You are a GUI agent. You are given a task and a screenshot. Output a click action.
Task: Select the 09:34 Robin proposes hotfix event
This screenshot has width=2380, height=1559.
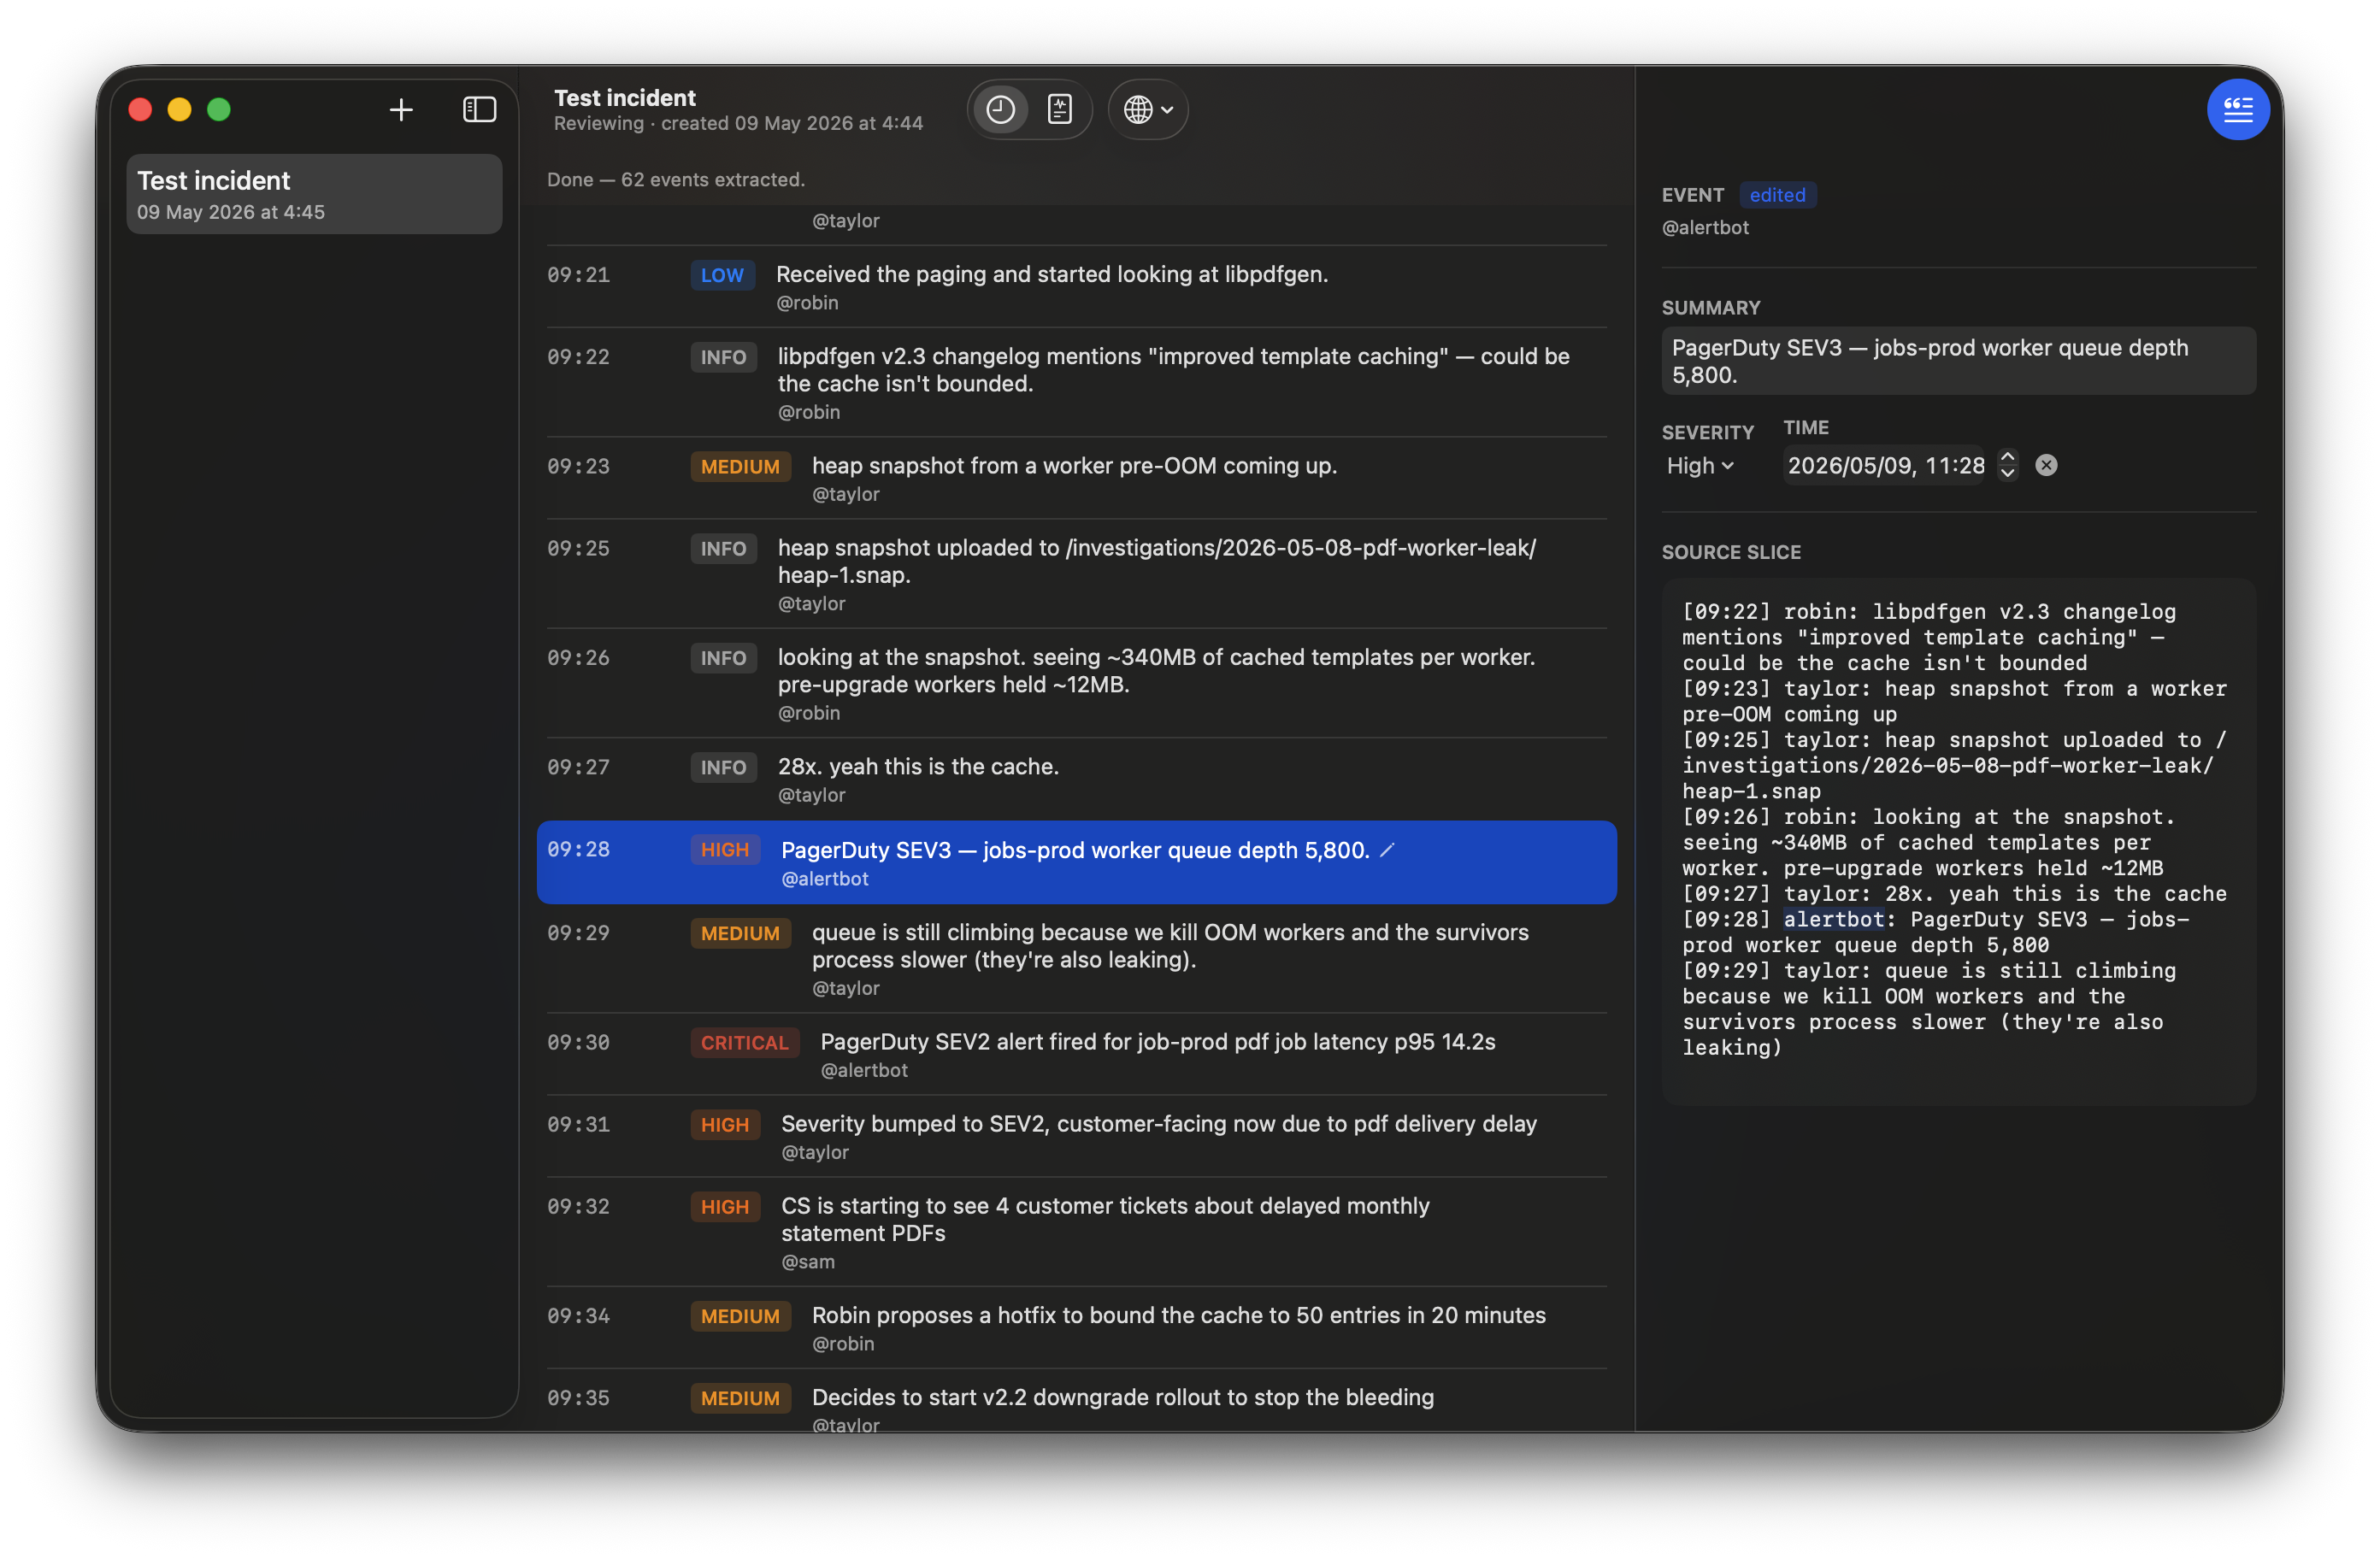pyautogui.click(x=1076, y=1328)
